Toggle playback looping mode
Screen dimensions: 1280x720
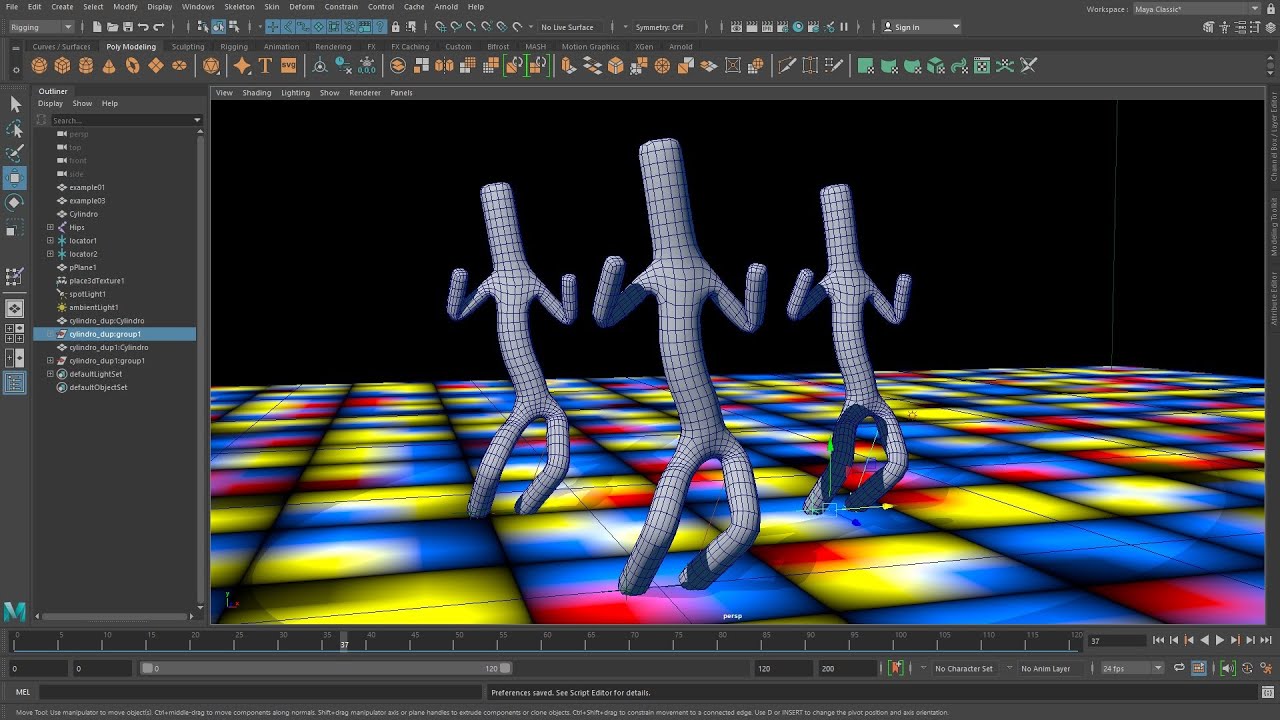[x=1179, y=668]
